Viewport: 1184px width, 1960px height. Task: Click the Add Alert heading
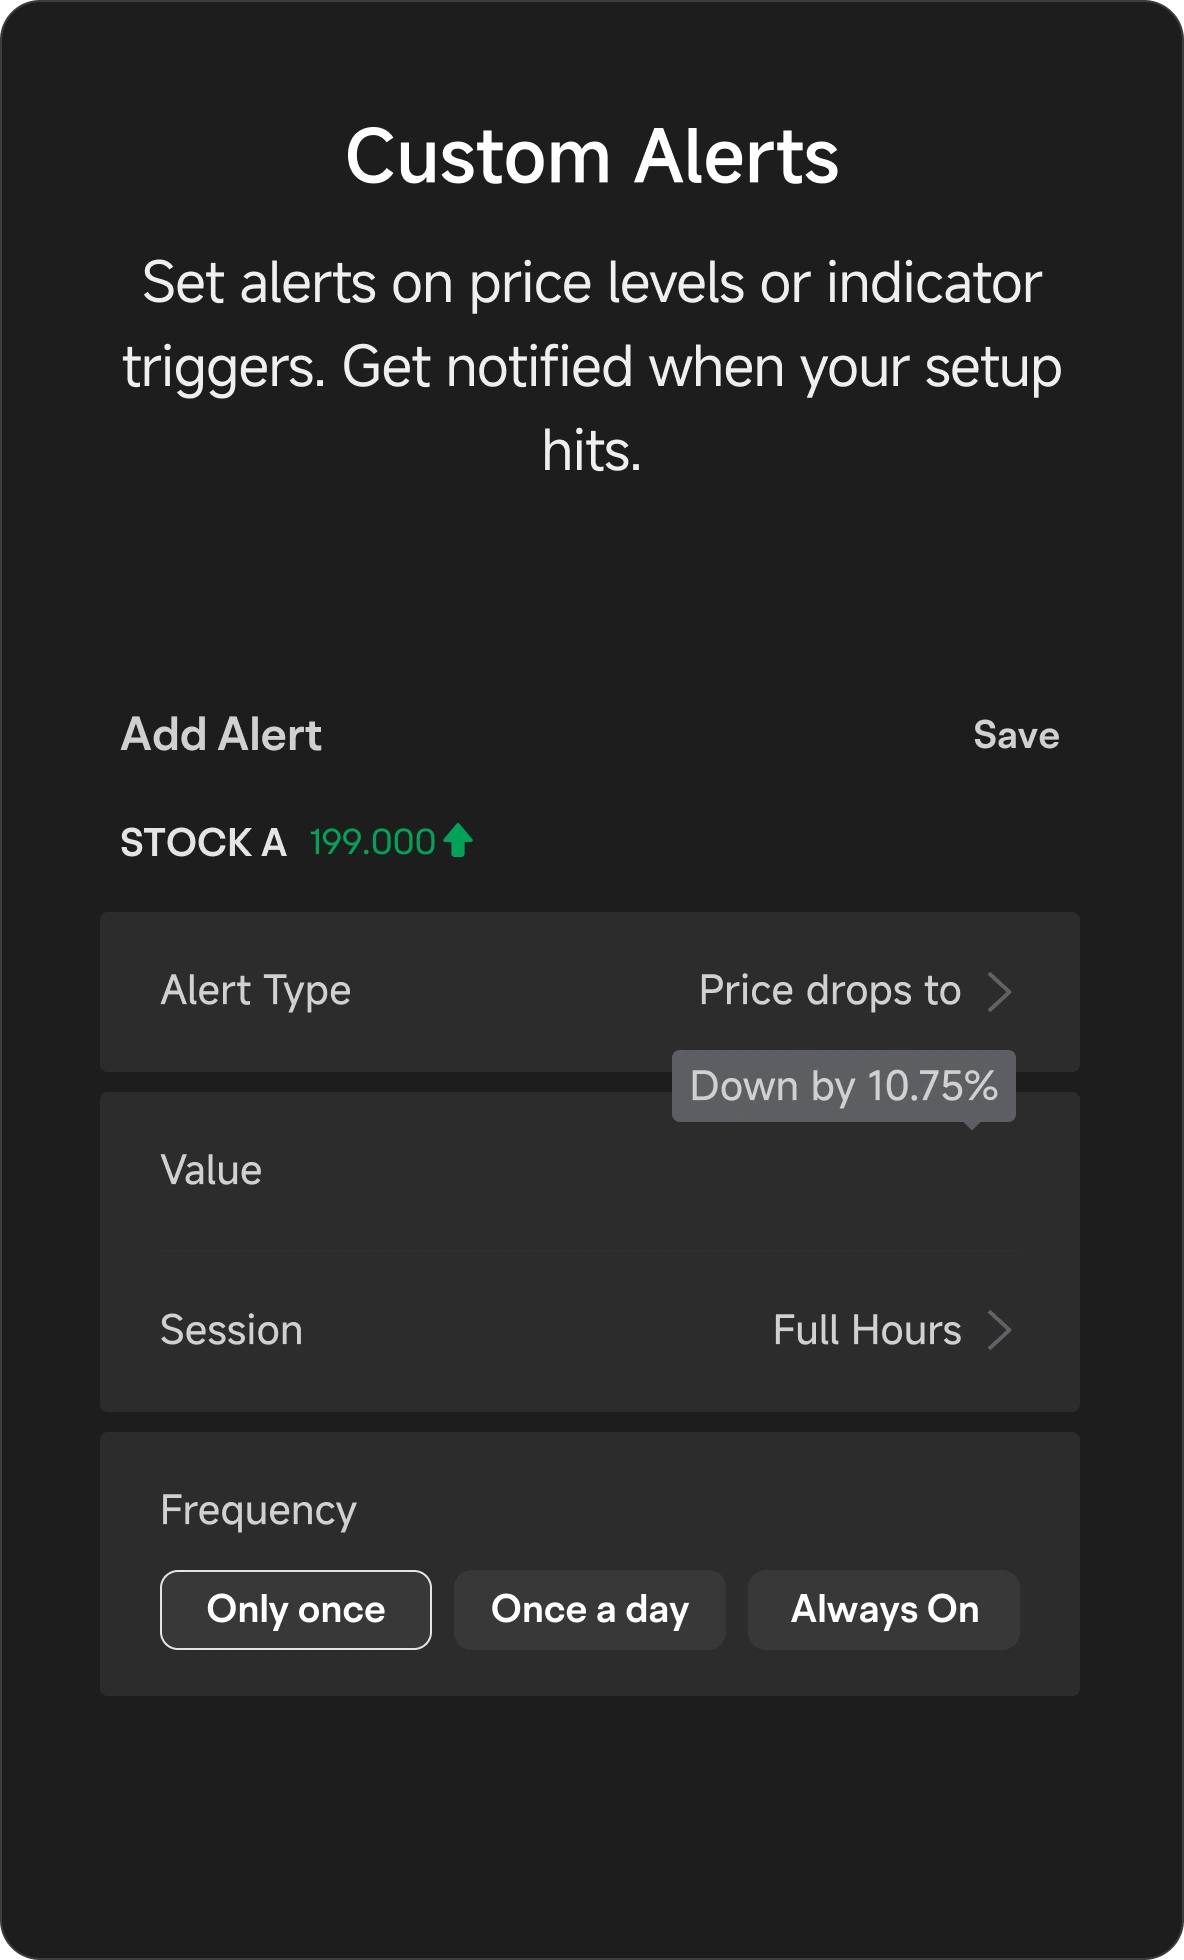pyautogui.click(x=221, y=735)
